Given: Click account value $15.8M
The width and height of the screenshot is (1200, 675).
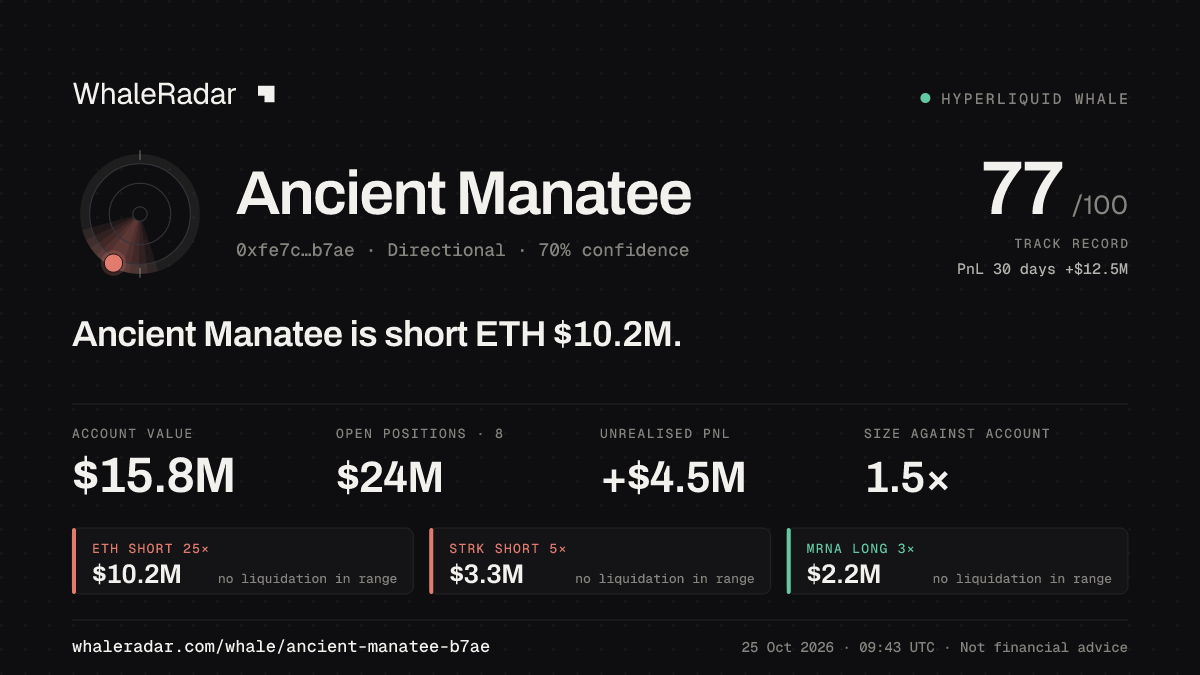Looking at the screenshot, I should coord(153,476).
